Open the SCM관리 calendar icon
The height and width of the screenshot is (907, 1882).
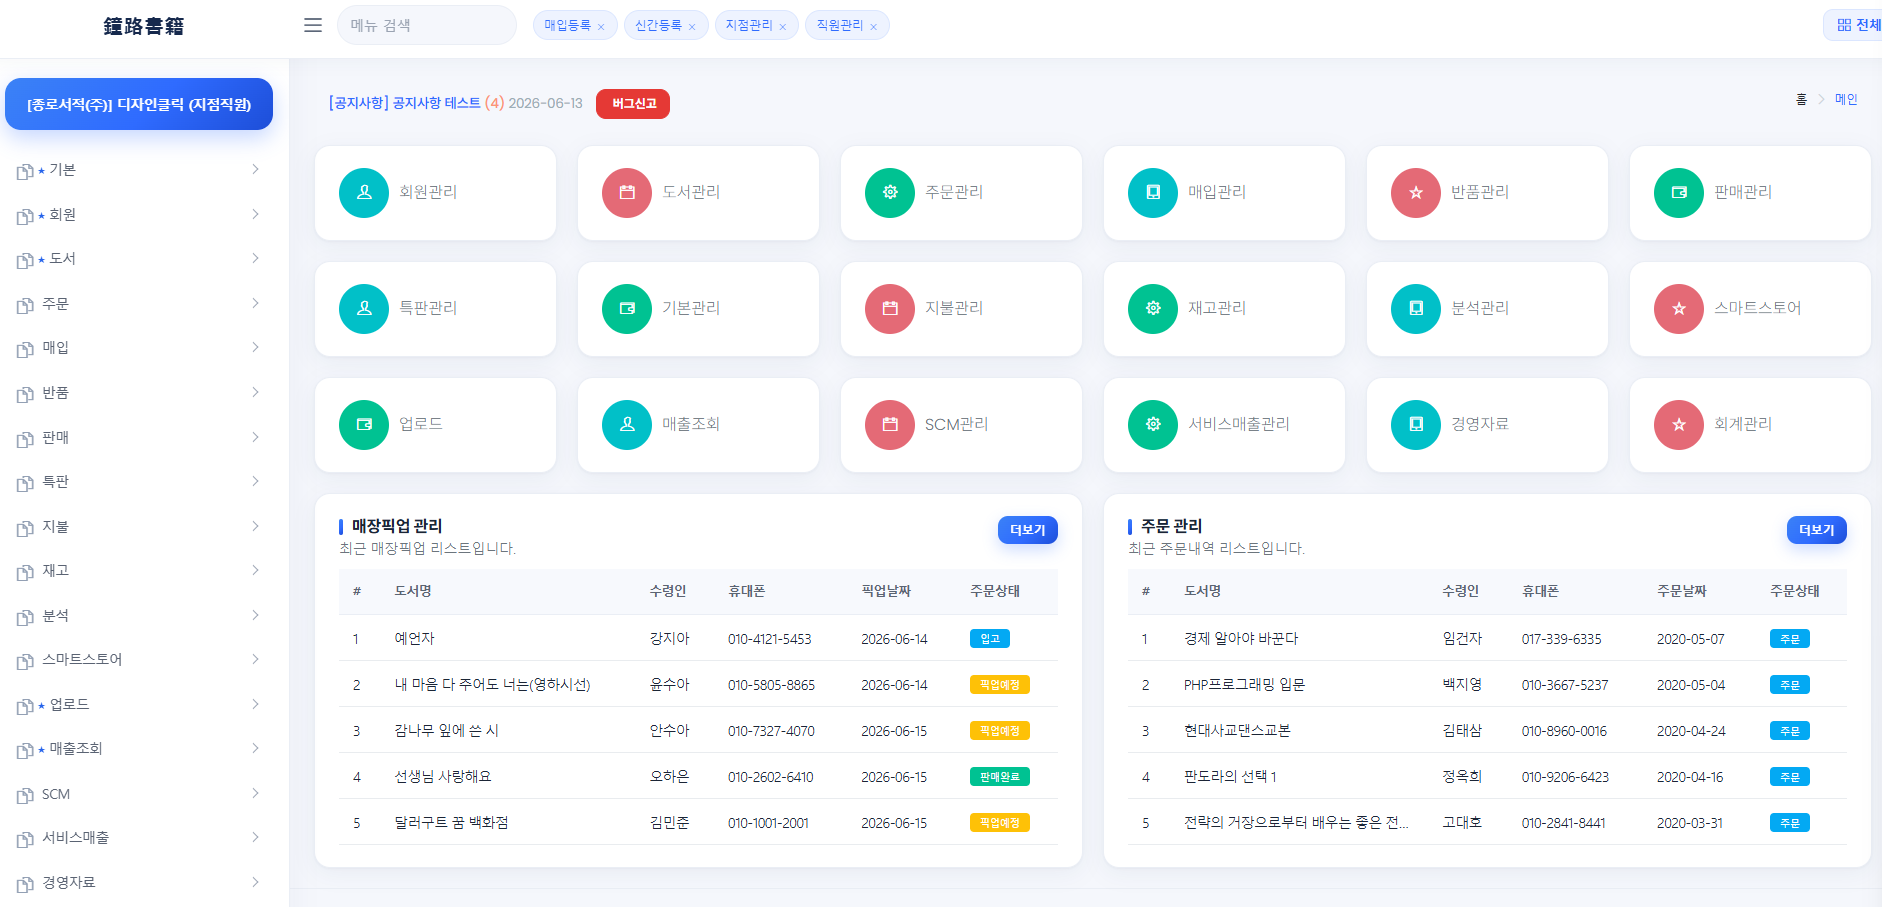click(890, 425)
